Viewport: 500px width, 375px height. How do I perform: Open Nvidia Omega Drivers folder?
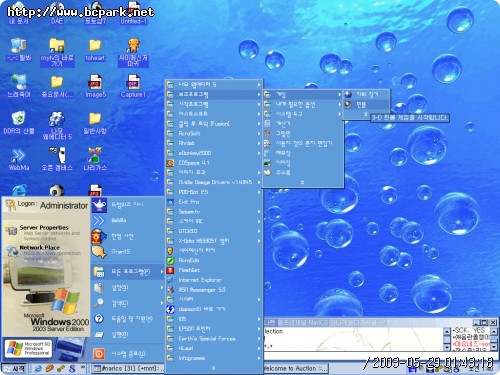pos(213,182)
